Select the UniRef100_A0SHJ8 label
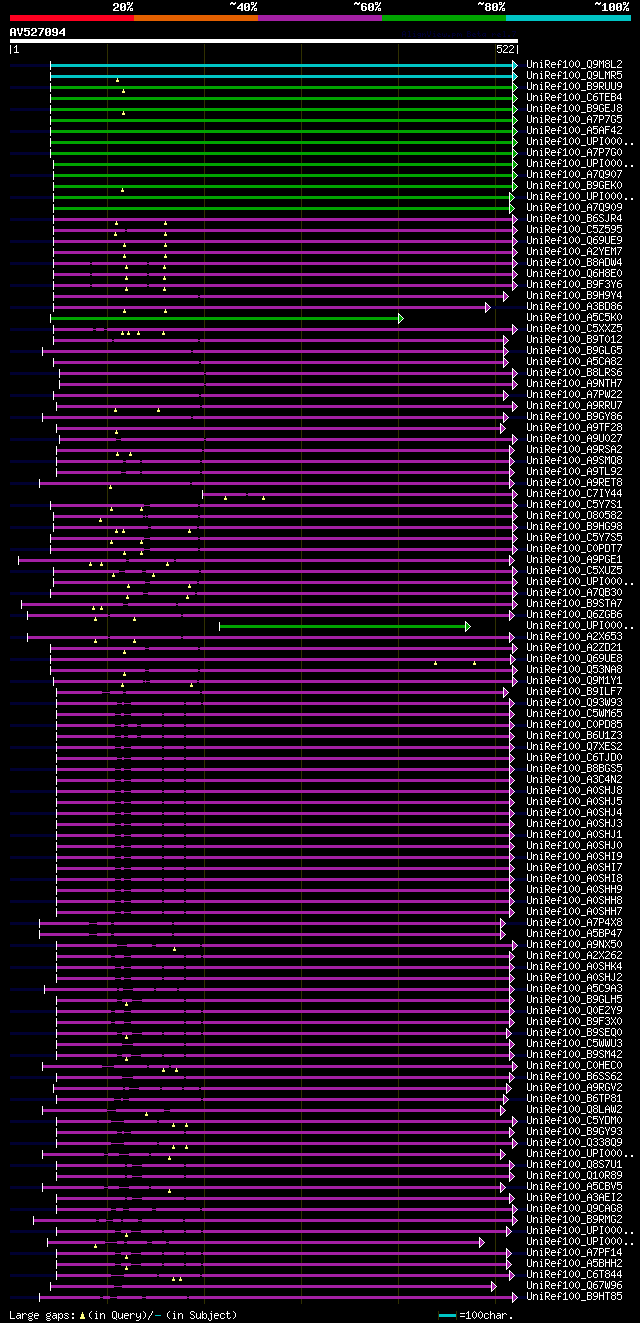This screenshot has height=1323, width=640. point(574,791)
